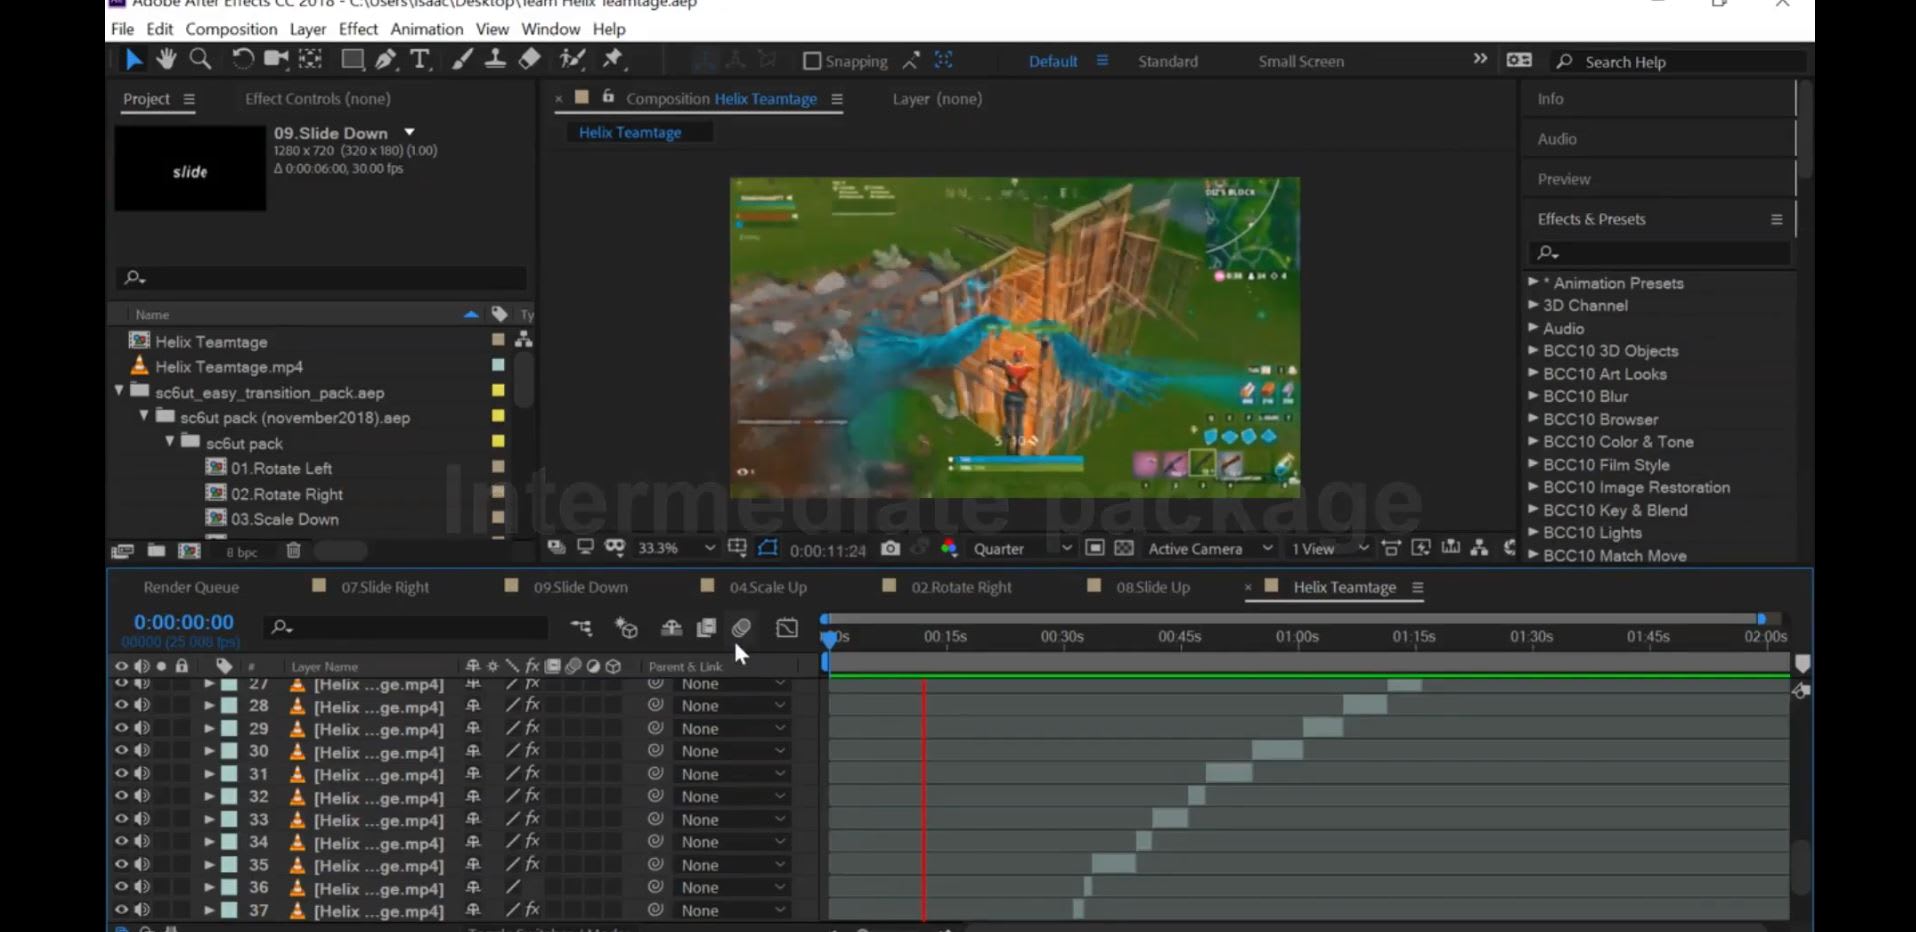Toggle effects fx switch on layer 31

click(x=532, y=774)
